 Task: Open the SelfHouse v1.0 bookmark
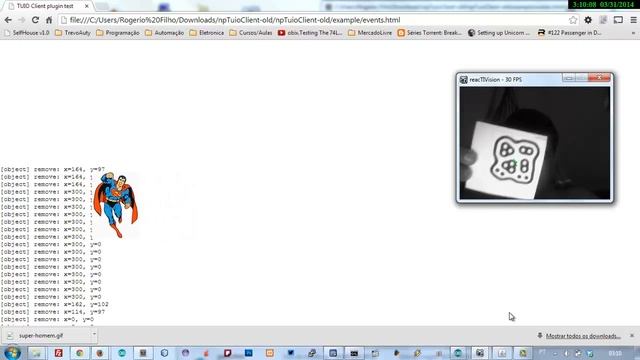(x=27, y=33)
